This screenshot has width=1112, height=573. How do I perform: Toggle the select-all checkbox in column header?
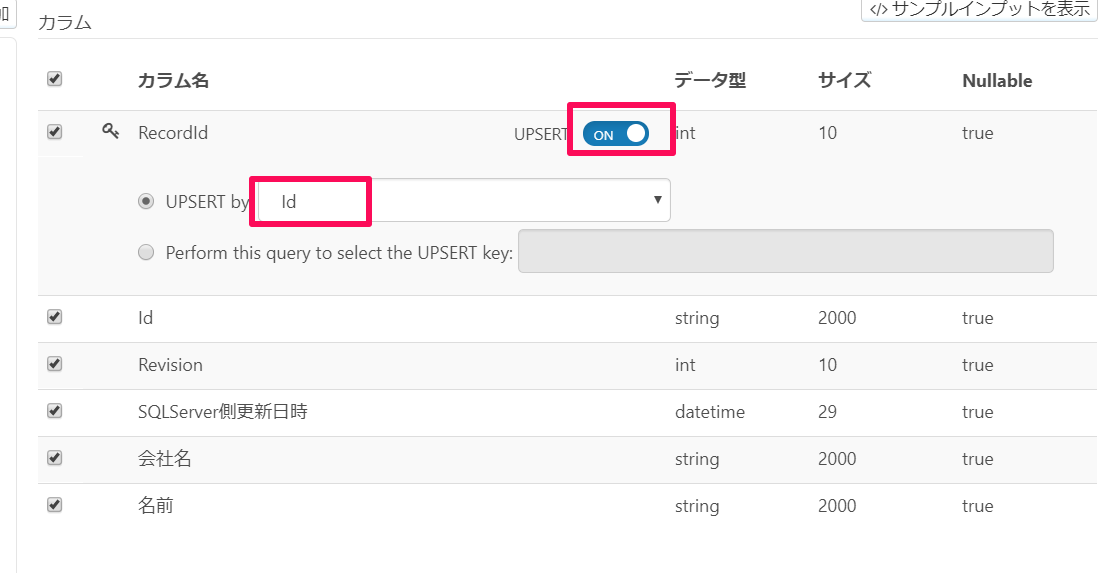point(54,79)
